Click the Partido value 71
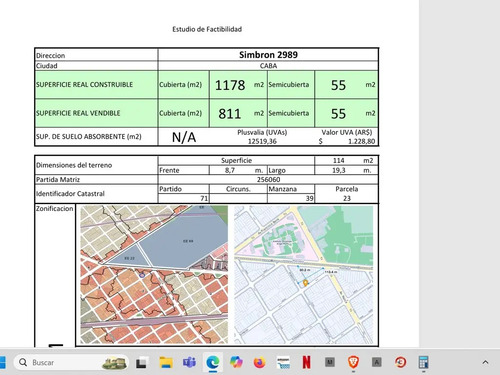The image size is (500, 375). coord(204,198)
